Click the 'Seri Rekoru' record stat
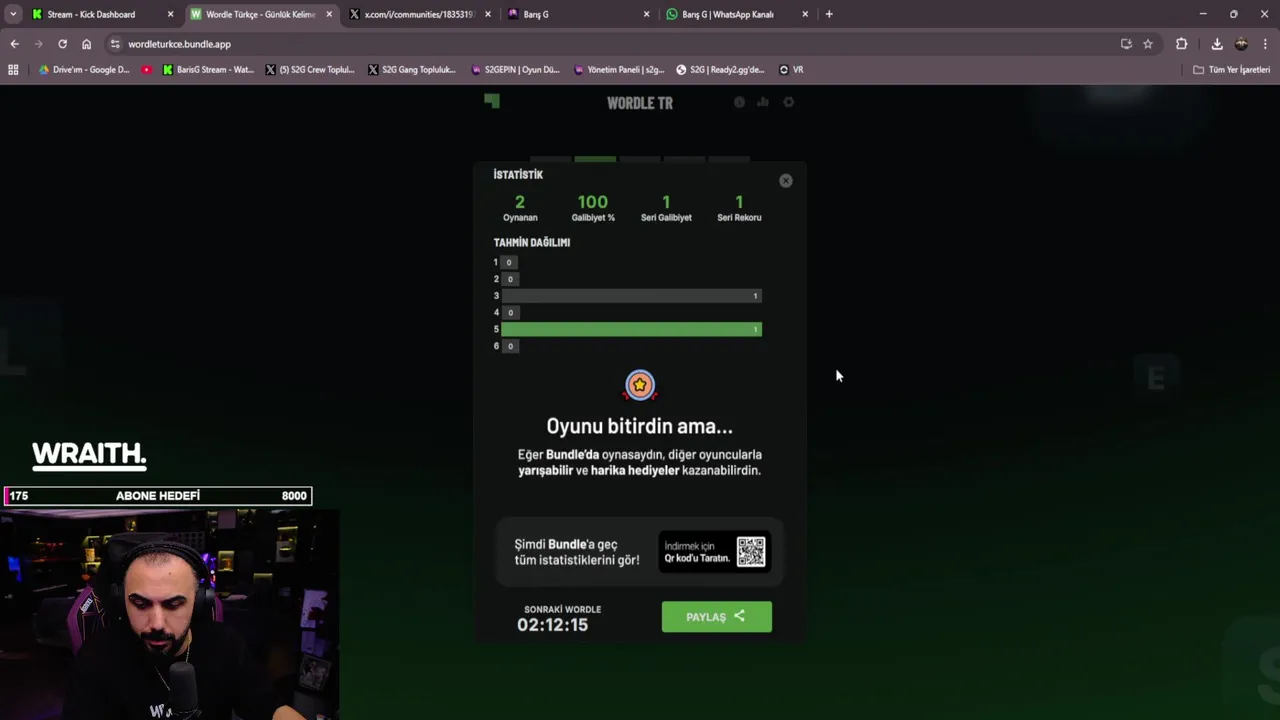The height and width of the screenshot is (720, 1280). (x=739, y=208)
